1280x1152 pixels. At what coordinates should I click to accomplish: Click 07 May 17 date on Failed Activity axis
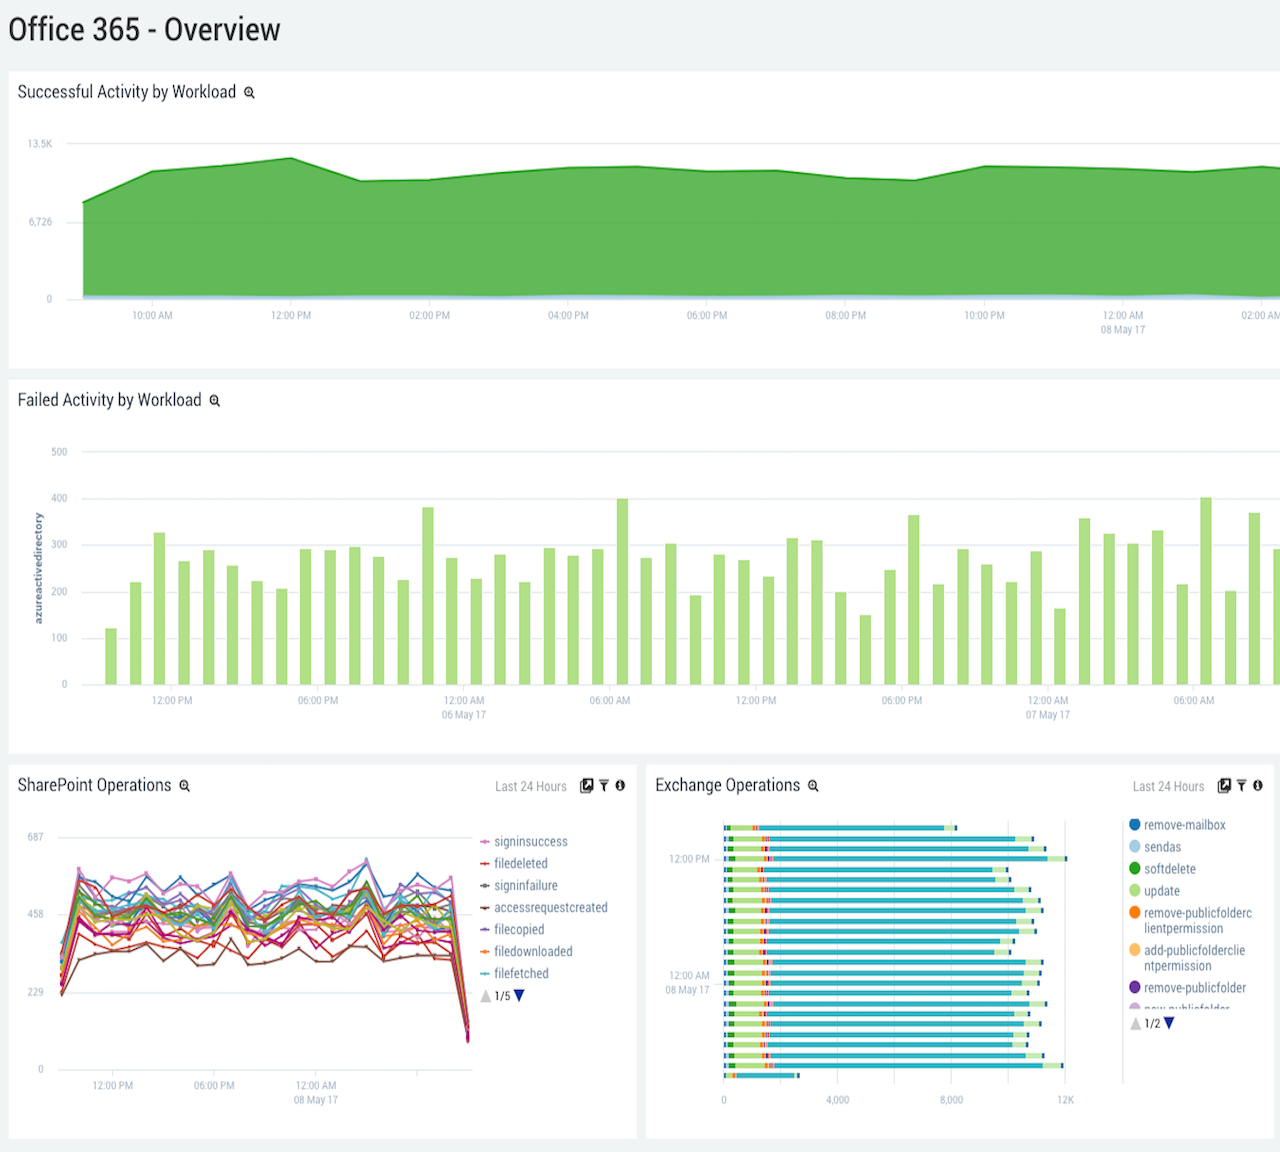click(1047, 715)
